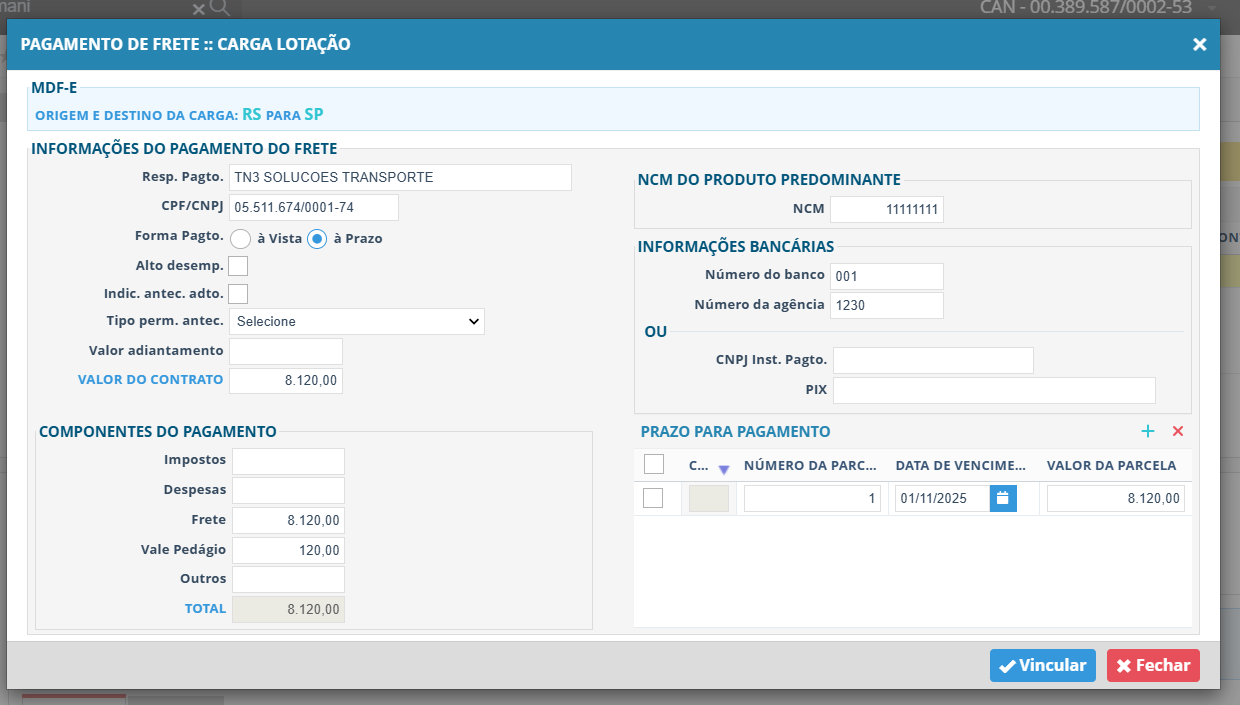
Task: Close the Pagamento de Frete dialog
Action: pyautogui.click(x=1199, y=44)
